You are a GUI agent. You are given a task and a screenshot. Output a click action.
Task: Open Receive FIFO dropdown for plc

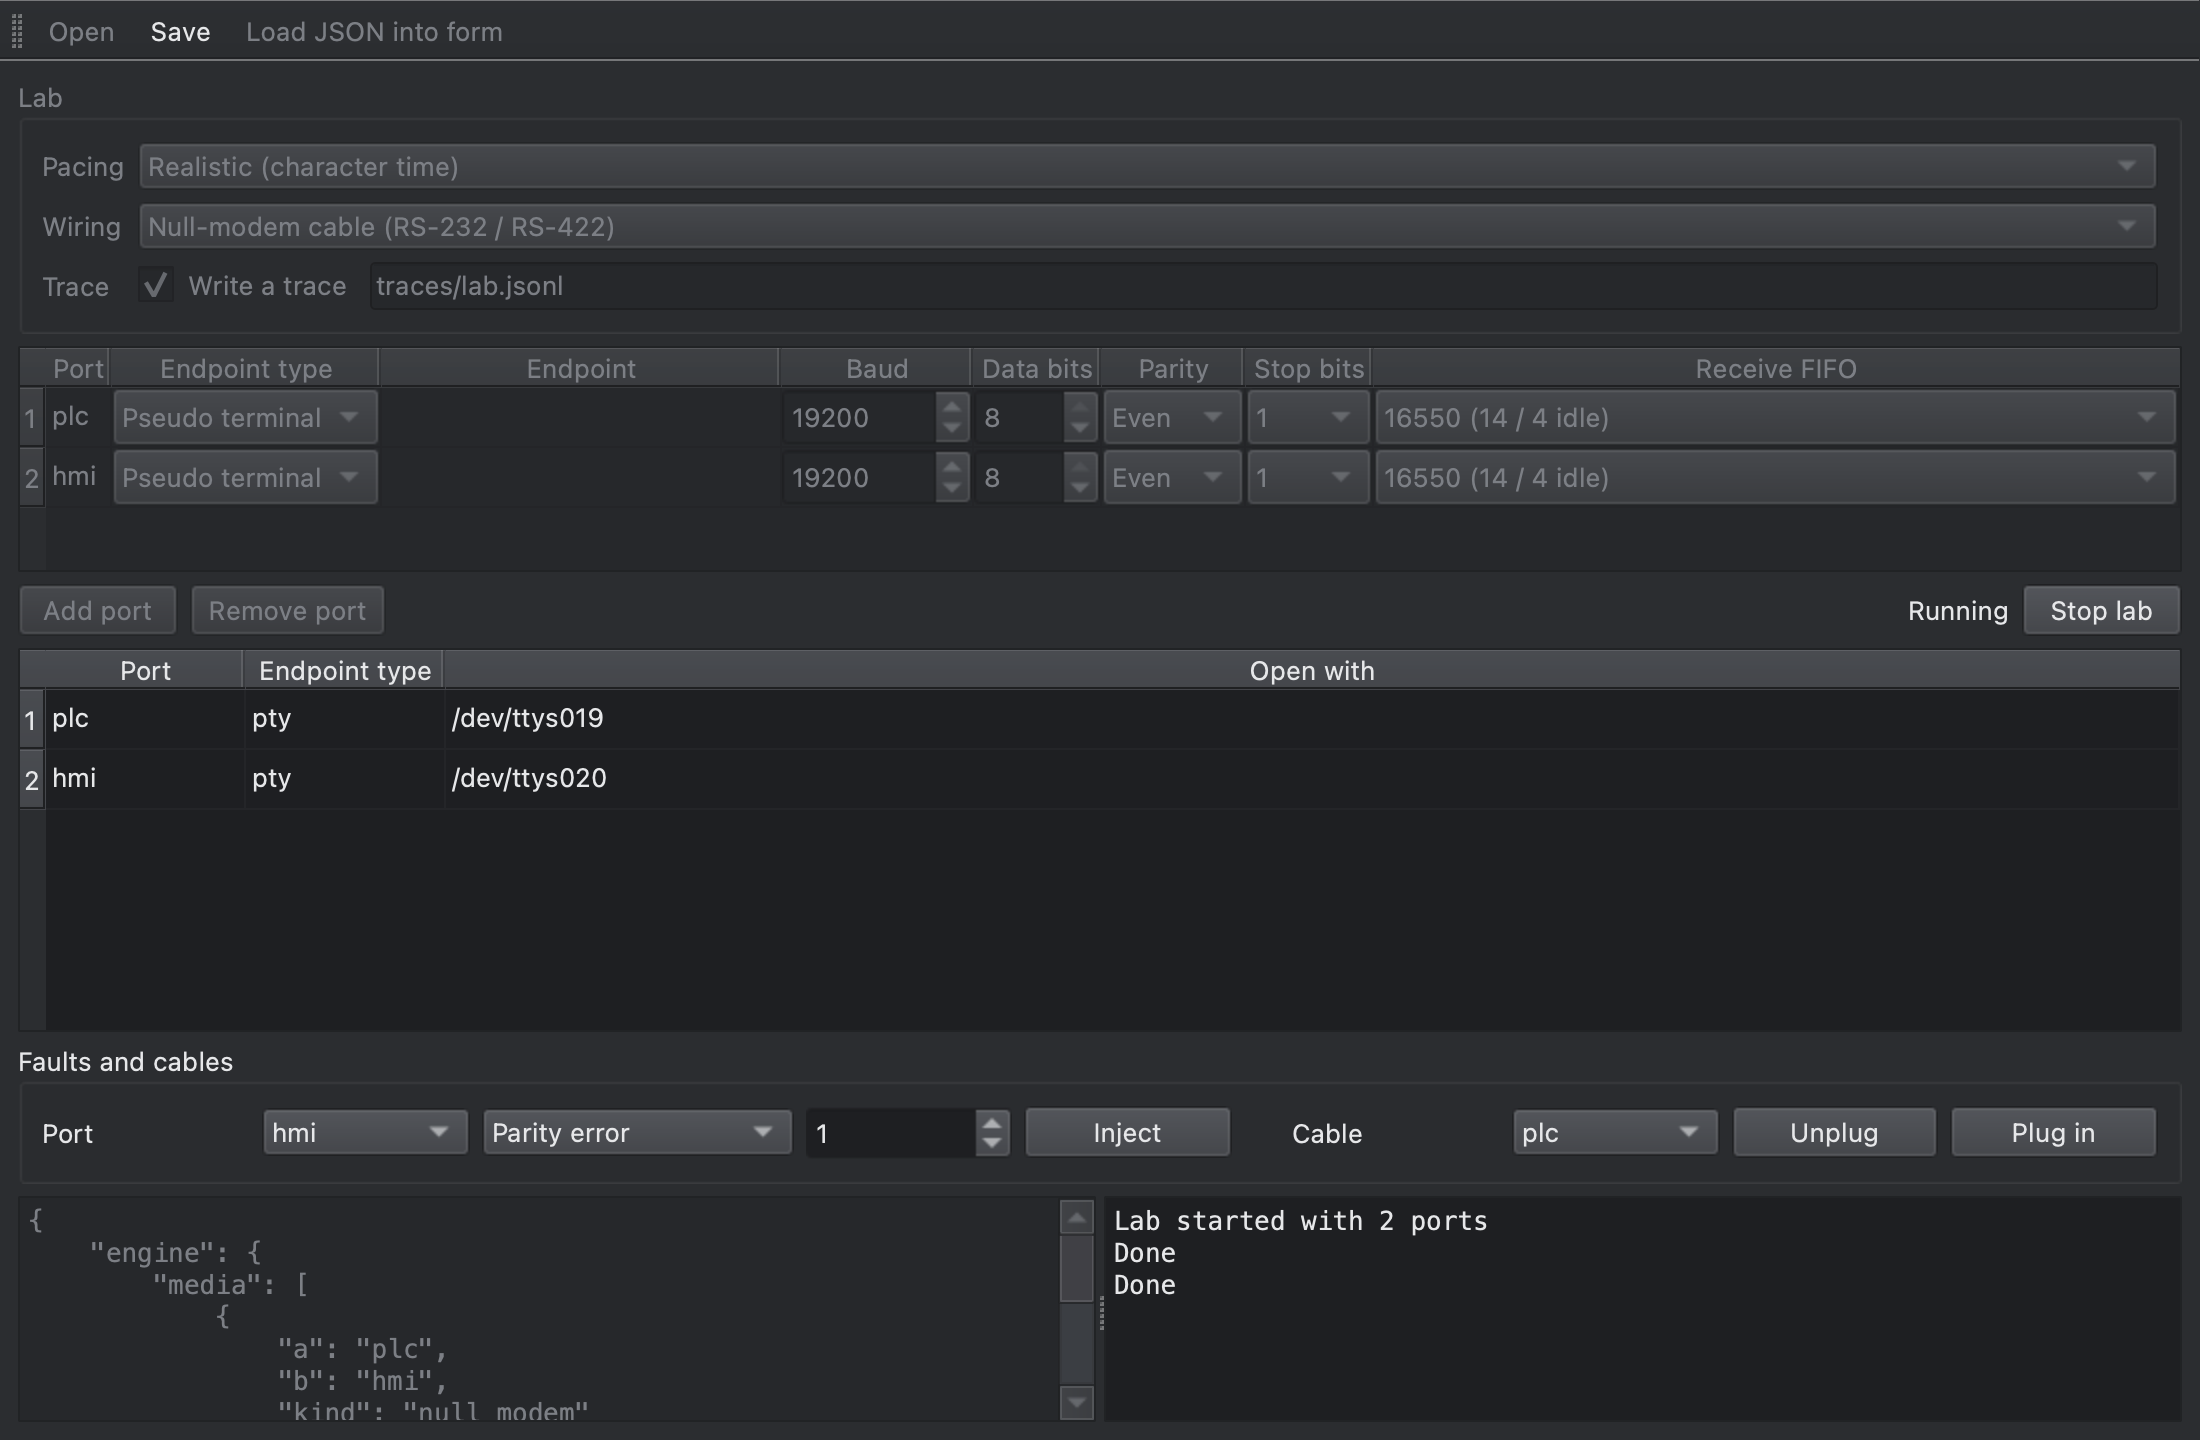pyautogui.click(x=1775, y=417)
